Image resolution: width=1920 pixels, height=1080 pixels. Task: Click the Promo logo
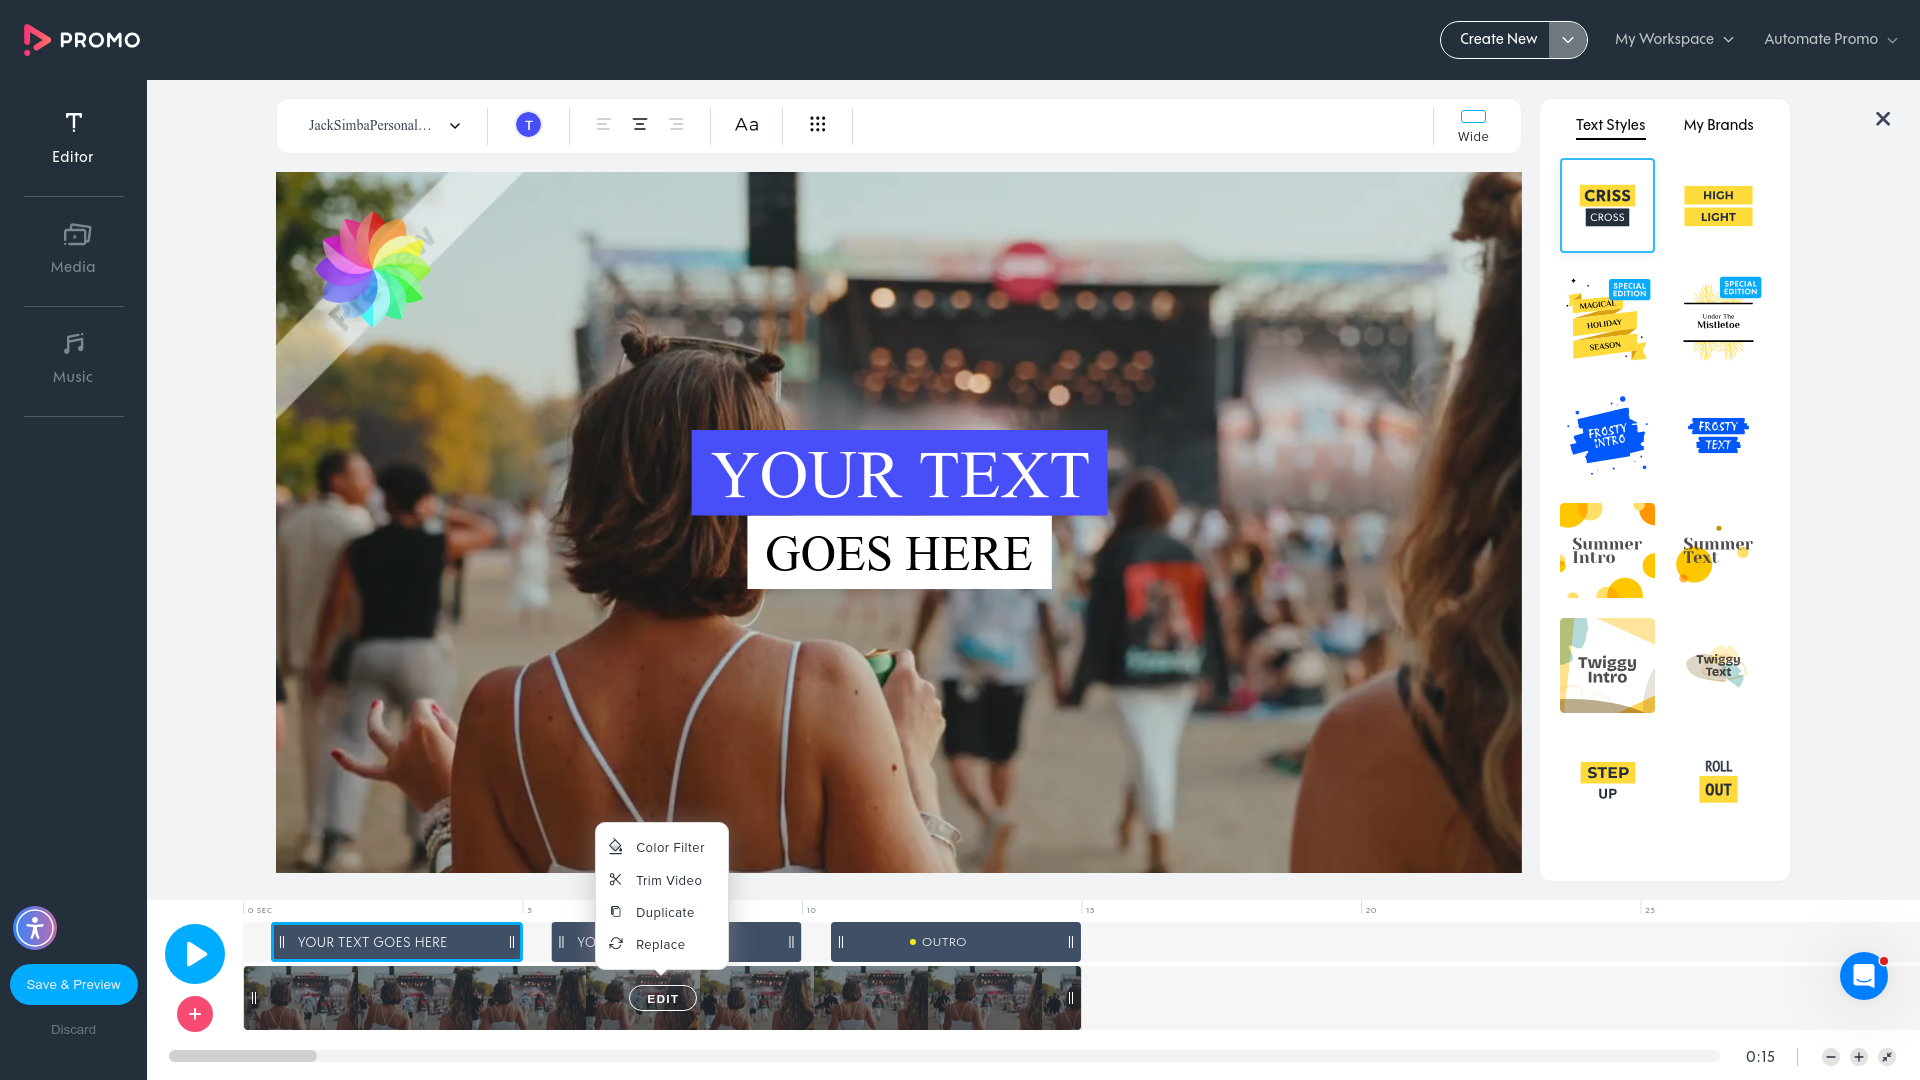pos(82,40)
